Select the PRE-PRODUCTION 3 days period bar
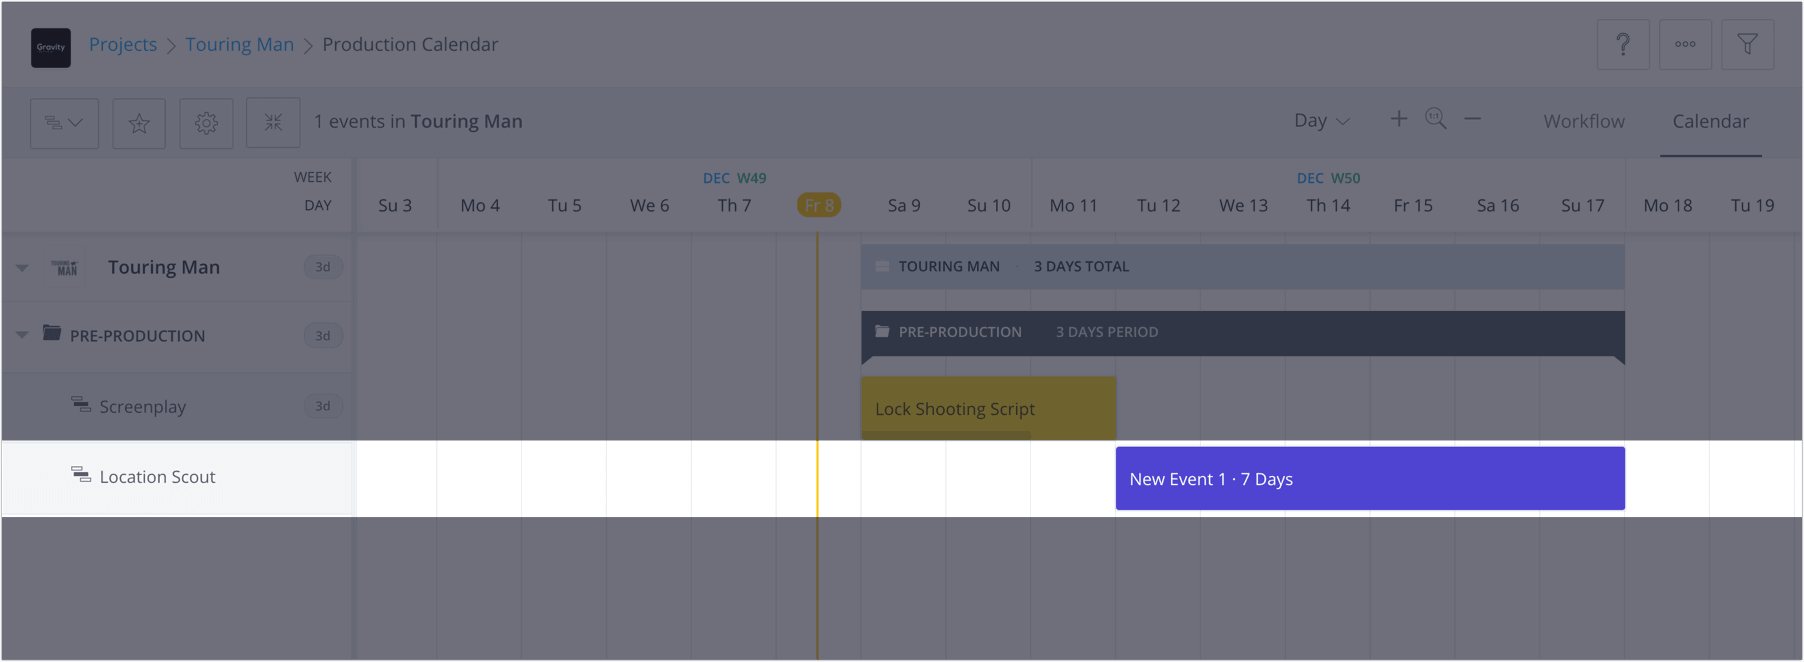Image resolution: width=1804 pixels, height=662 pixels. click(x=1242, y=334)
